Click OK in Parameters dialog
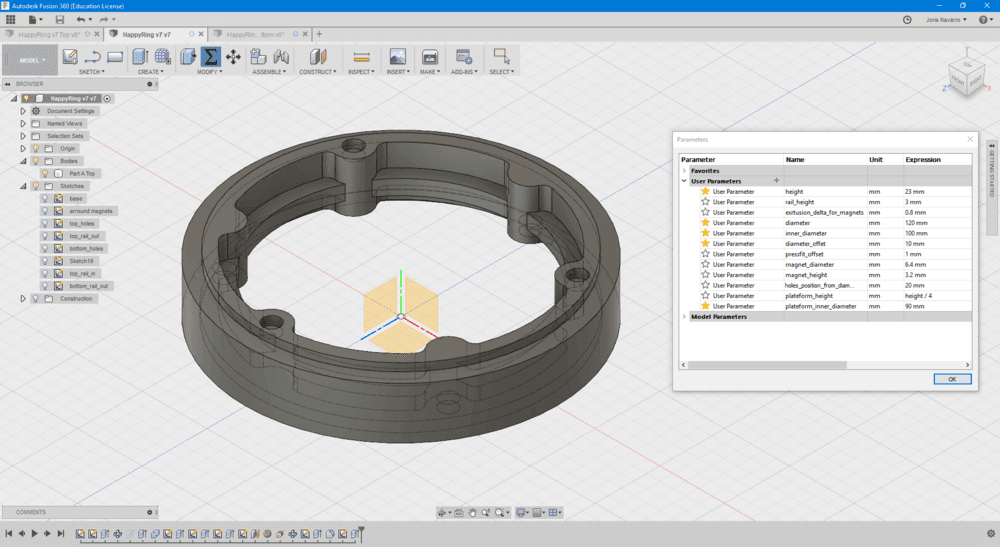The height and width of the screenshot is (547, 1000). pyautogui.click(x=952, y=379)
